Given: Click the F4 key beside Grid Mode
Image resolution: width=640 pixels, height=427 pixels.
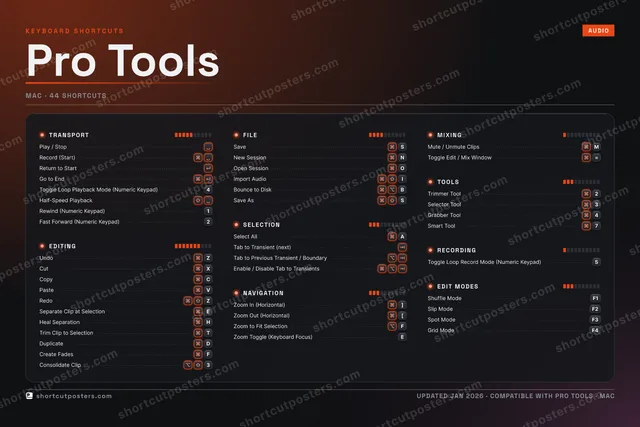Looking at the screenshot, I should click(x=595, y=330).
